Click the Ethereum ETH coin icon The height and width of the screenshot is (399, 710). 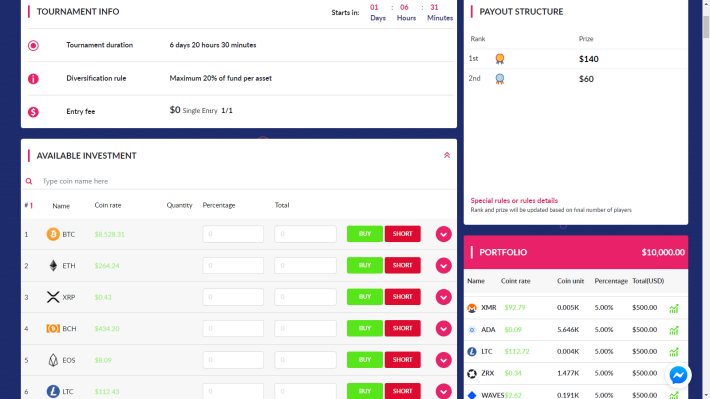tap(53, 265)
